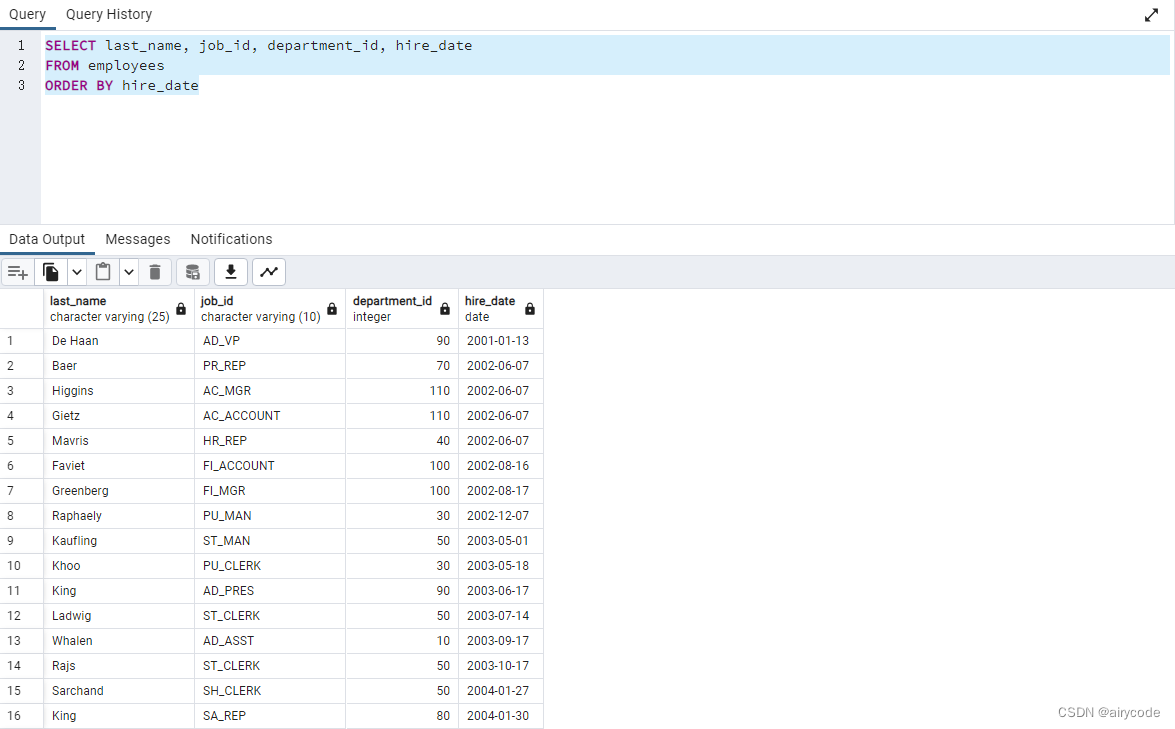Click the 'PR_REP' job cell
1175x729 pixels.
[x=270, y=366]
